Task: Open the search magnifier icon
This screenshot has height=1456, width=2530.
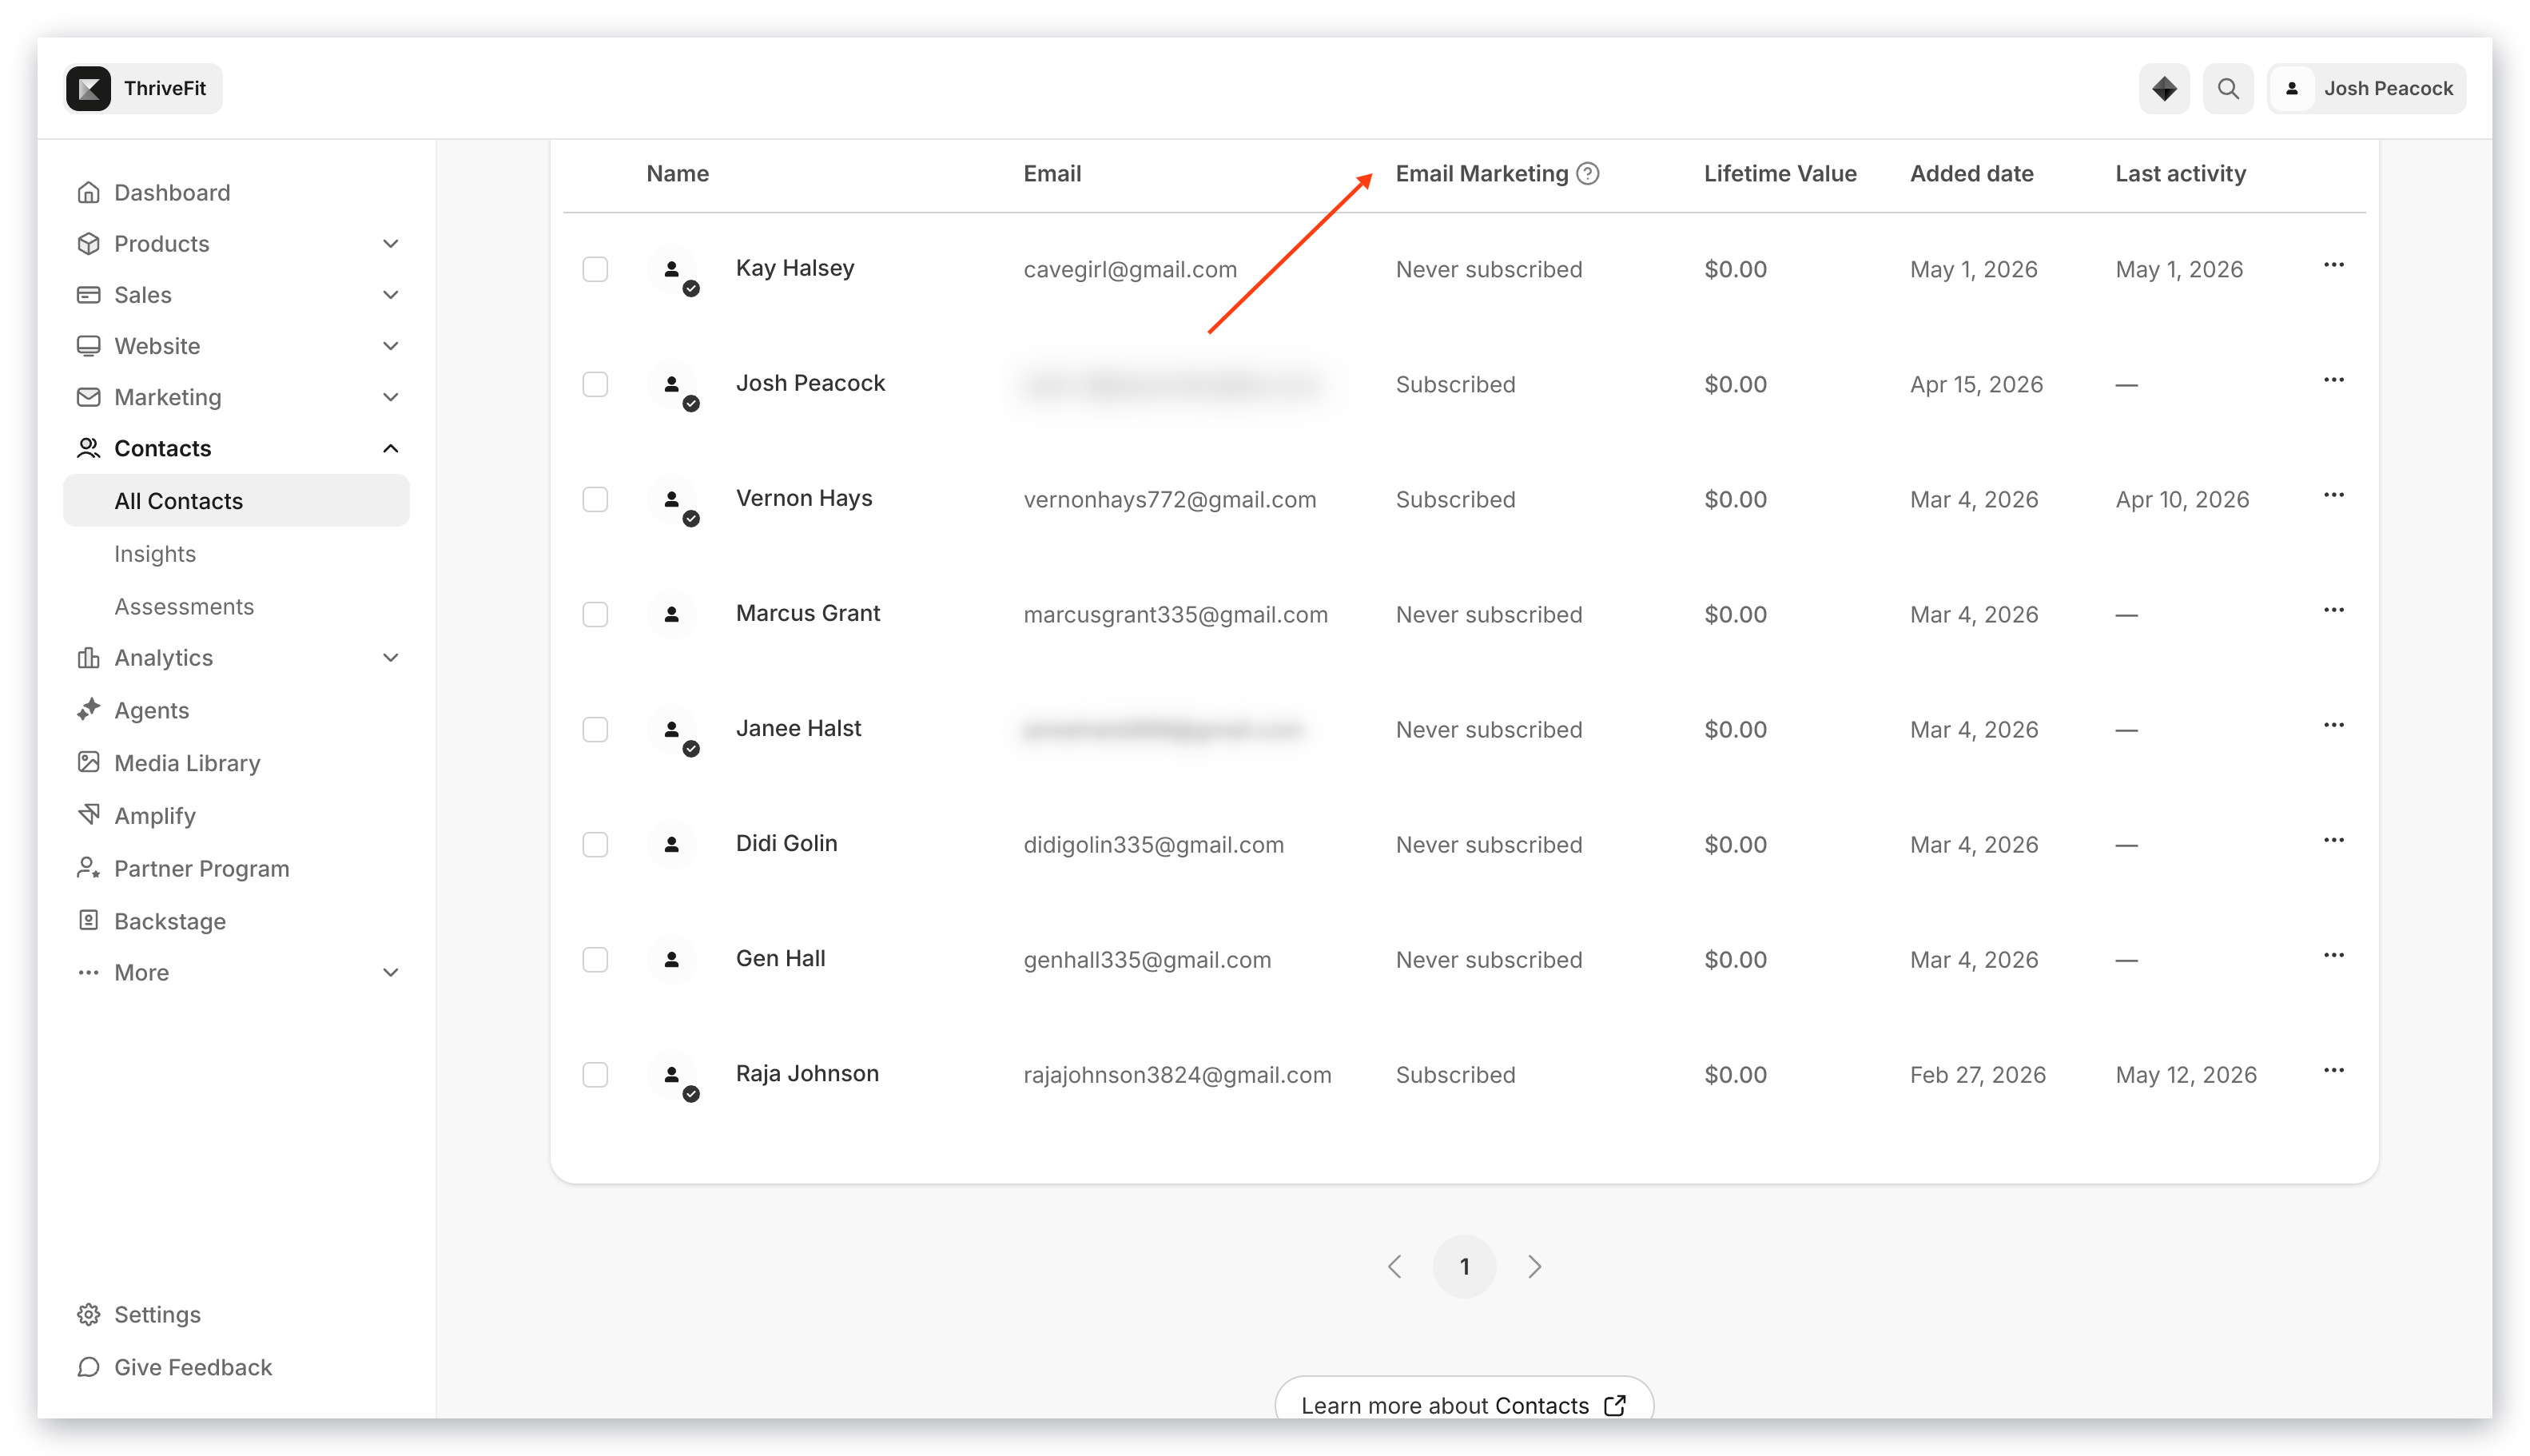Action: (2227, 88)
